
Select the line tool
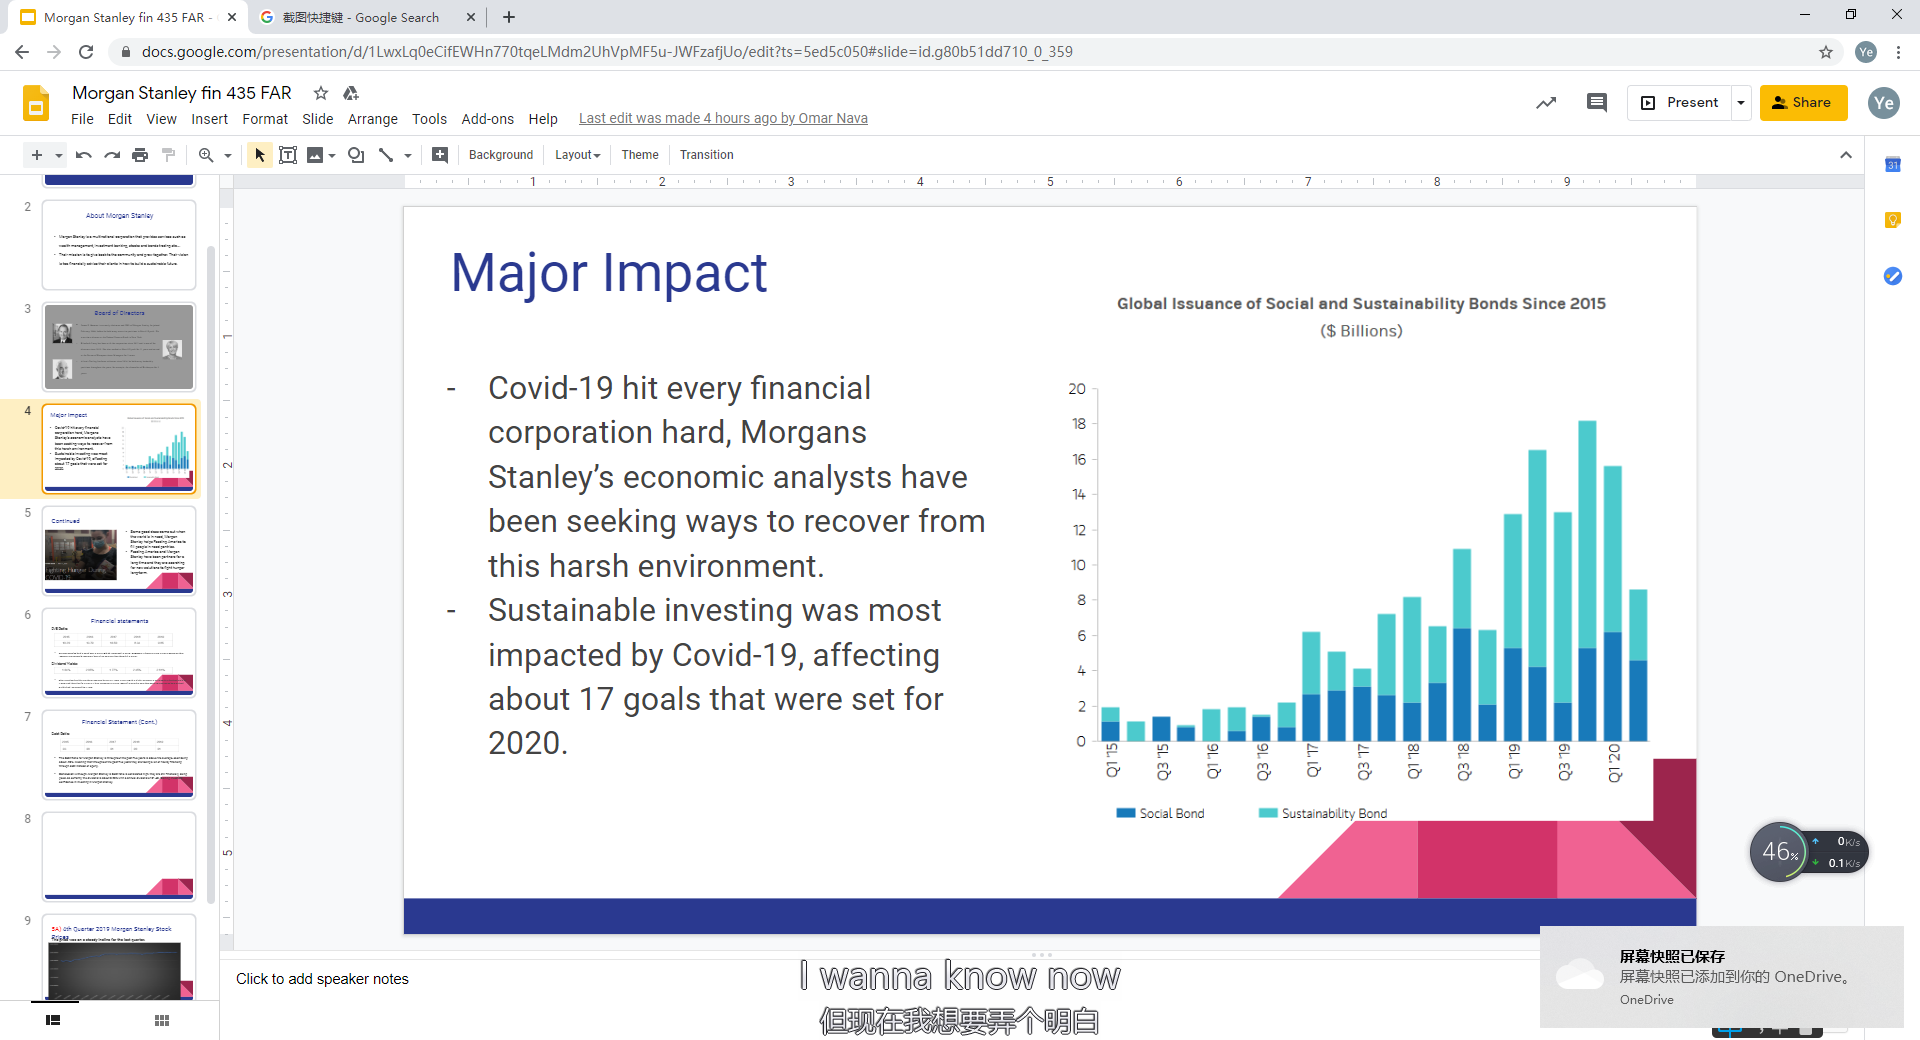386,155
